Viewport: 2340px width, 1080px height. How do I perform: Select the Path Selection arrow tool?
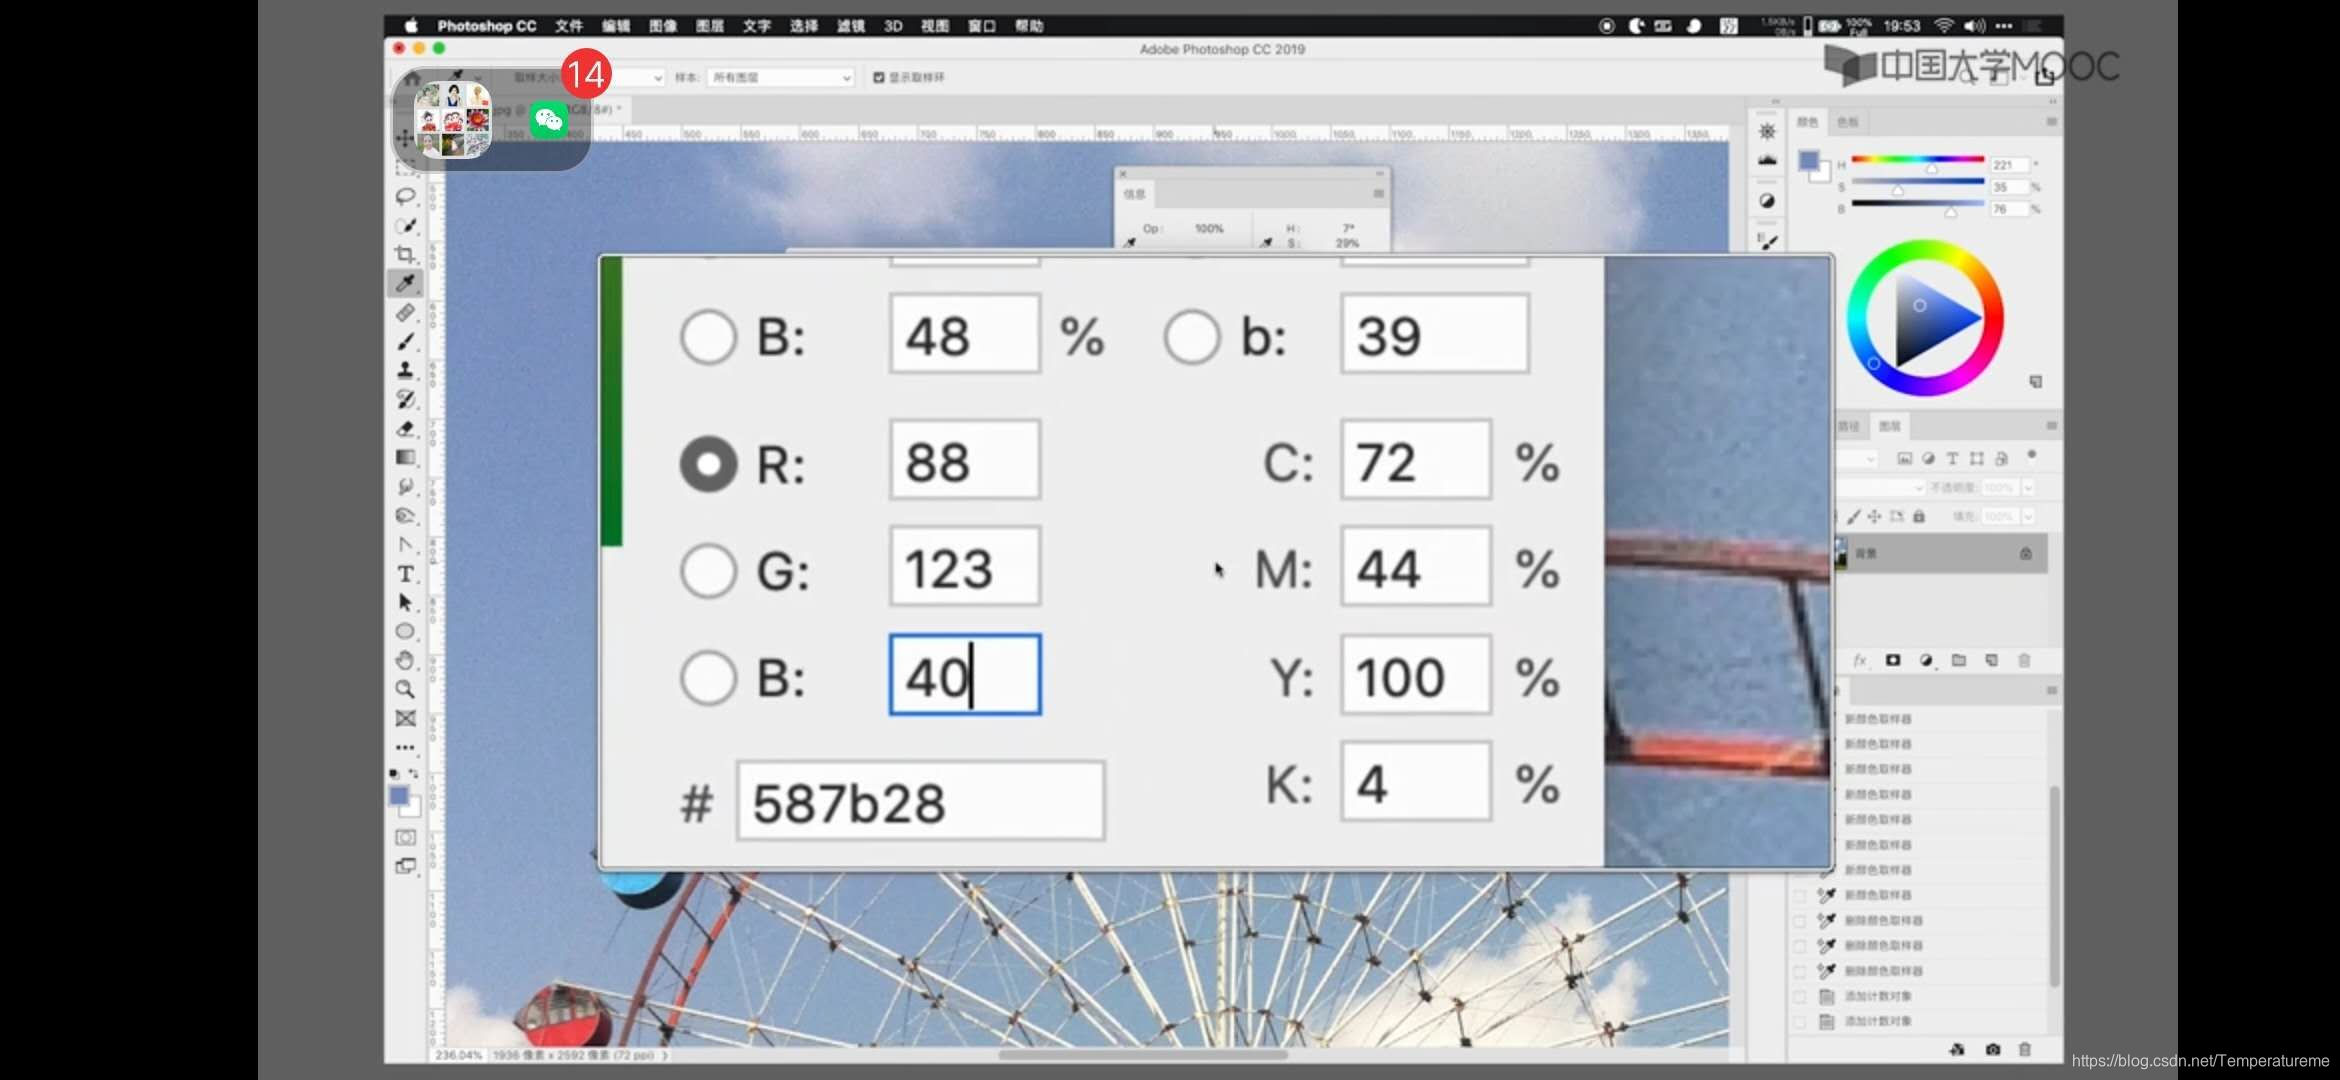point(405,602)
